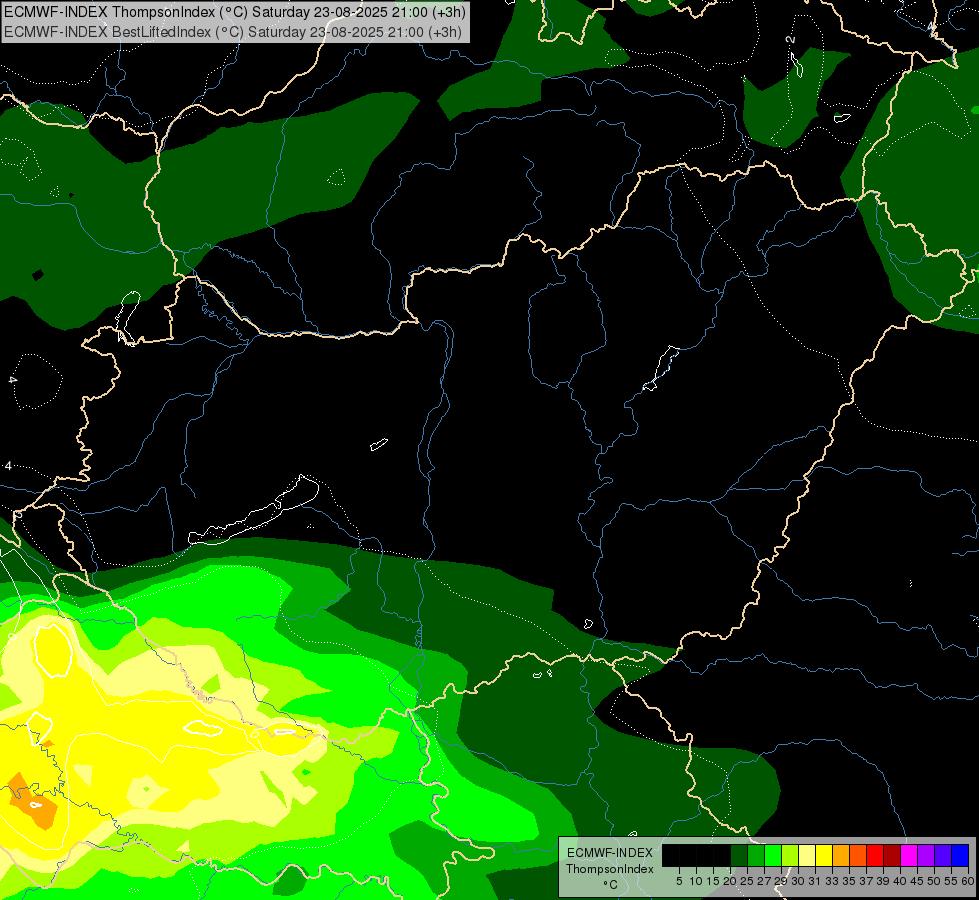Click the dark red 39–40 legend swatch
The width and height of the screenshot is (979, 900).
click(x=892, y=855)
